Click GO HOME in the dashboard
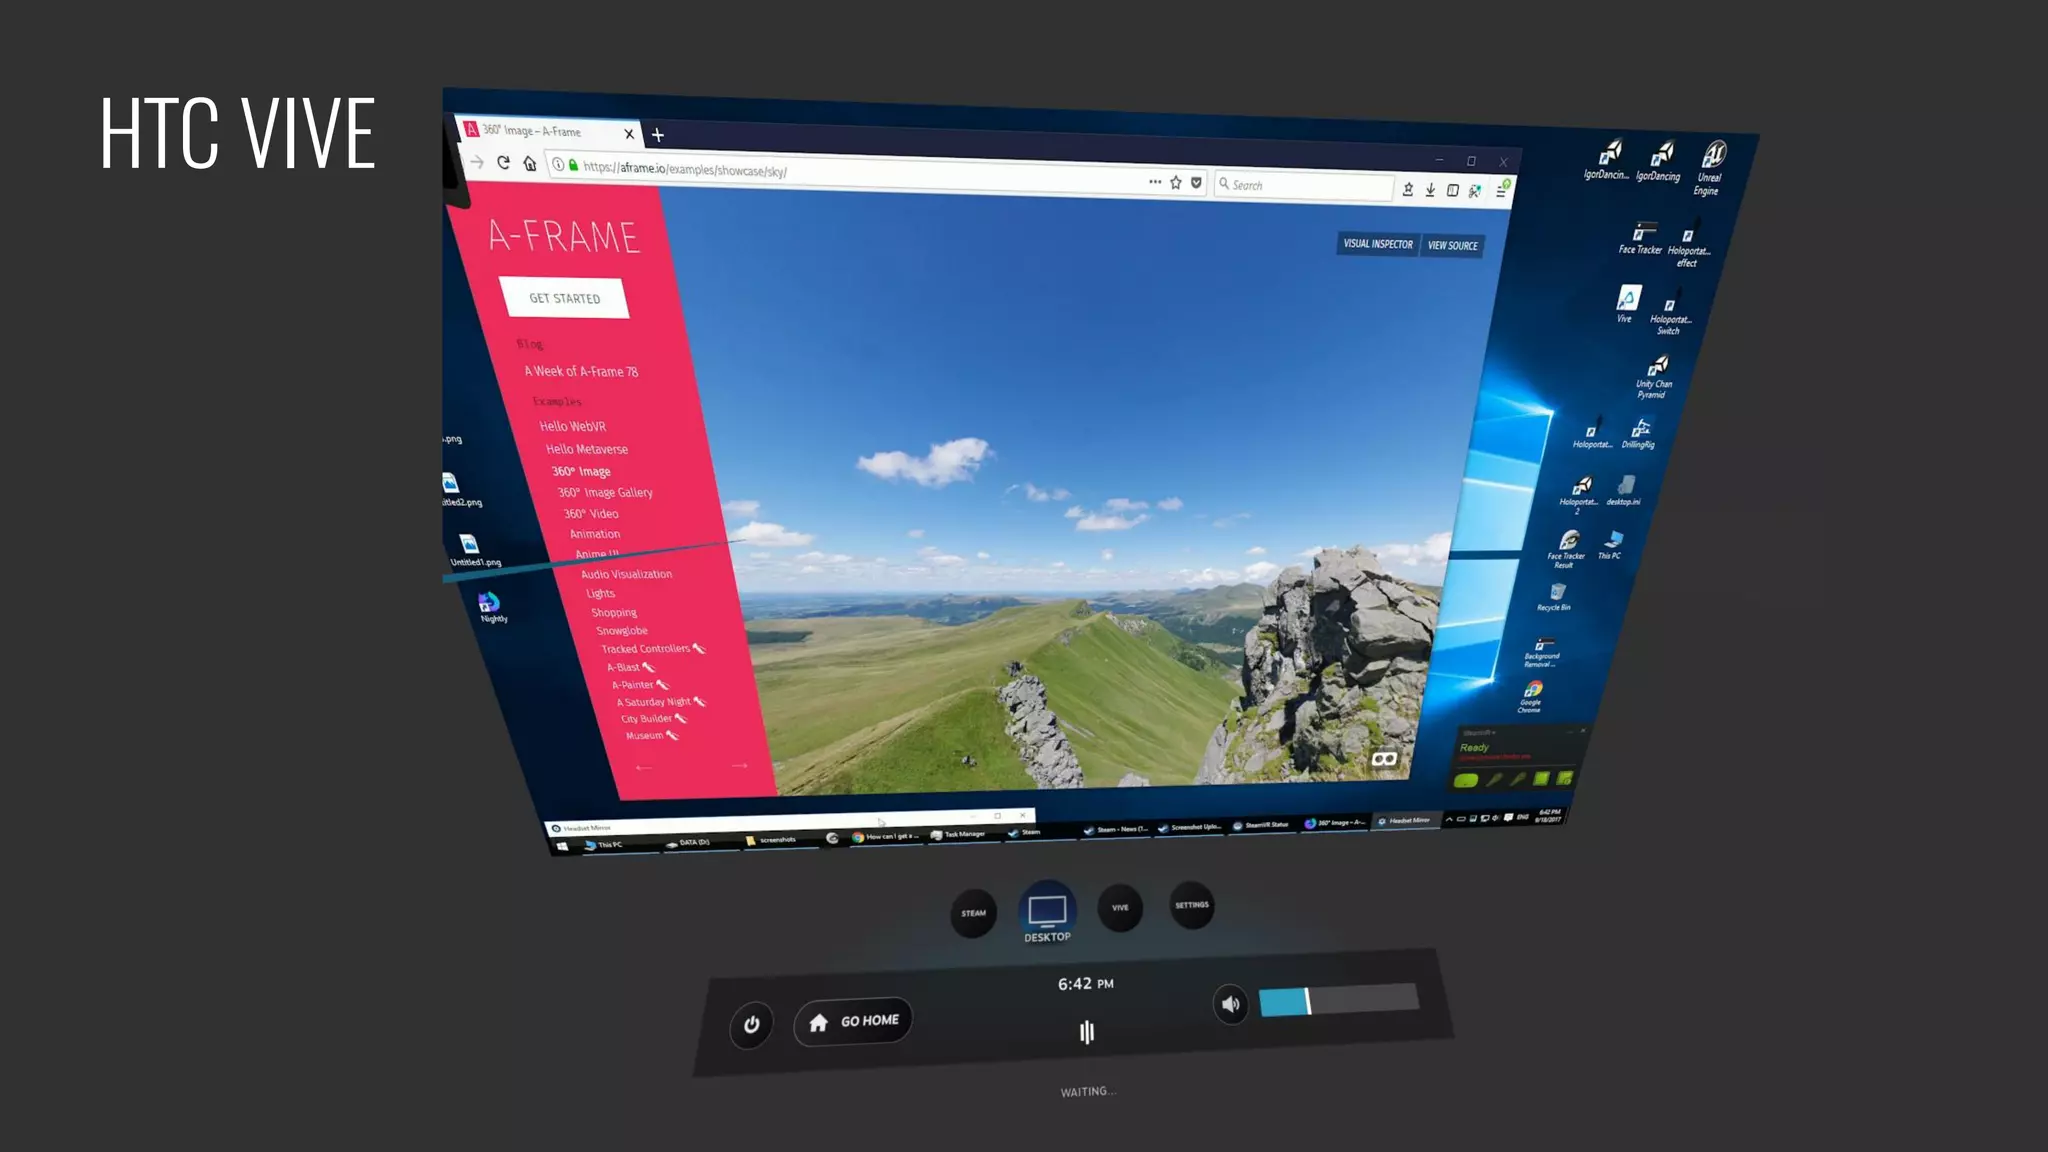 (853, 1021)
